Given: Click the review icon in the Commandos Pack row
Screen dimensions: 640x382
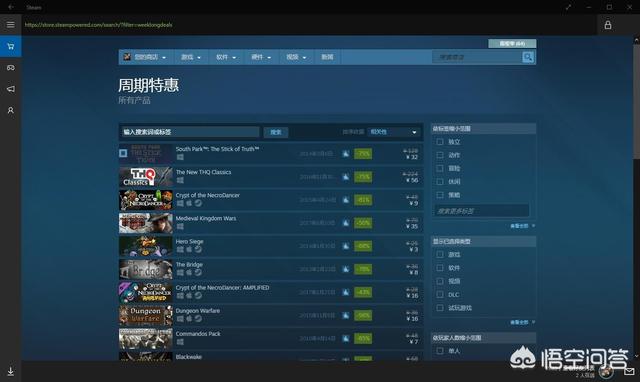Looking at the screenshot, I should click(346, 338).
